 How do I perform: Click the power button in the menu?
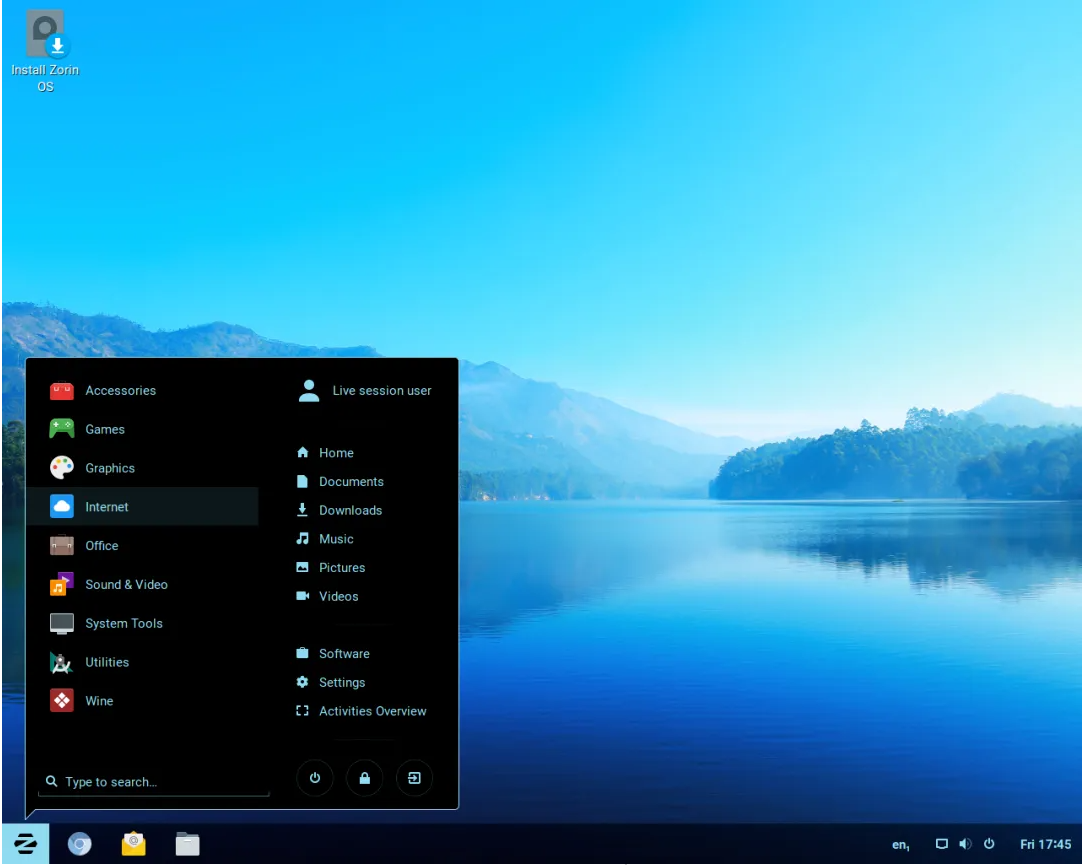(315, 778)
